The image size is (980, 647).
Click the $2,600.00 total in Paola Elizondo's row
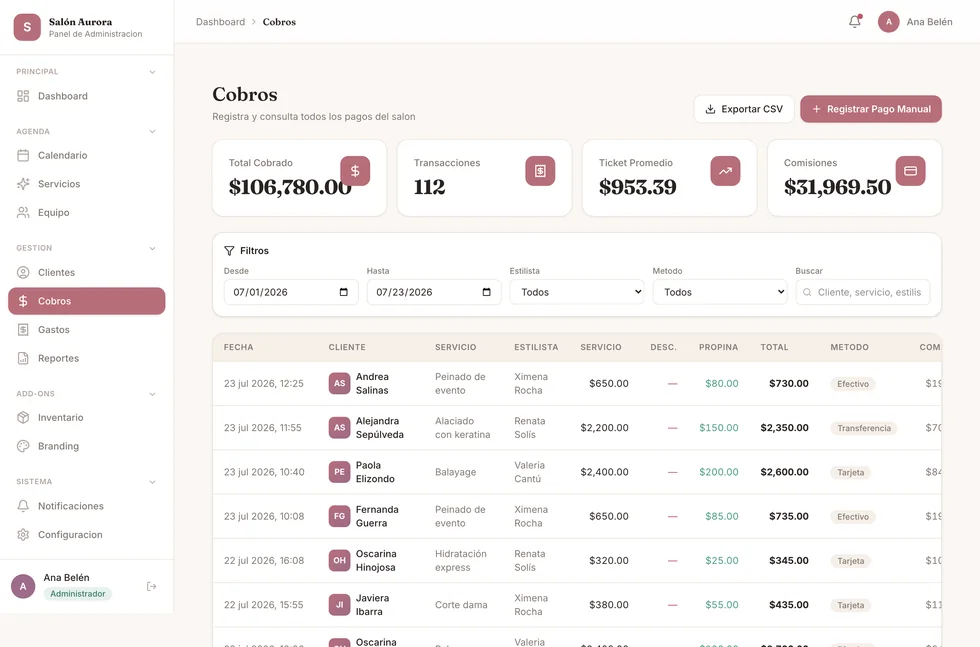(784, 472)
